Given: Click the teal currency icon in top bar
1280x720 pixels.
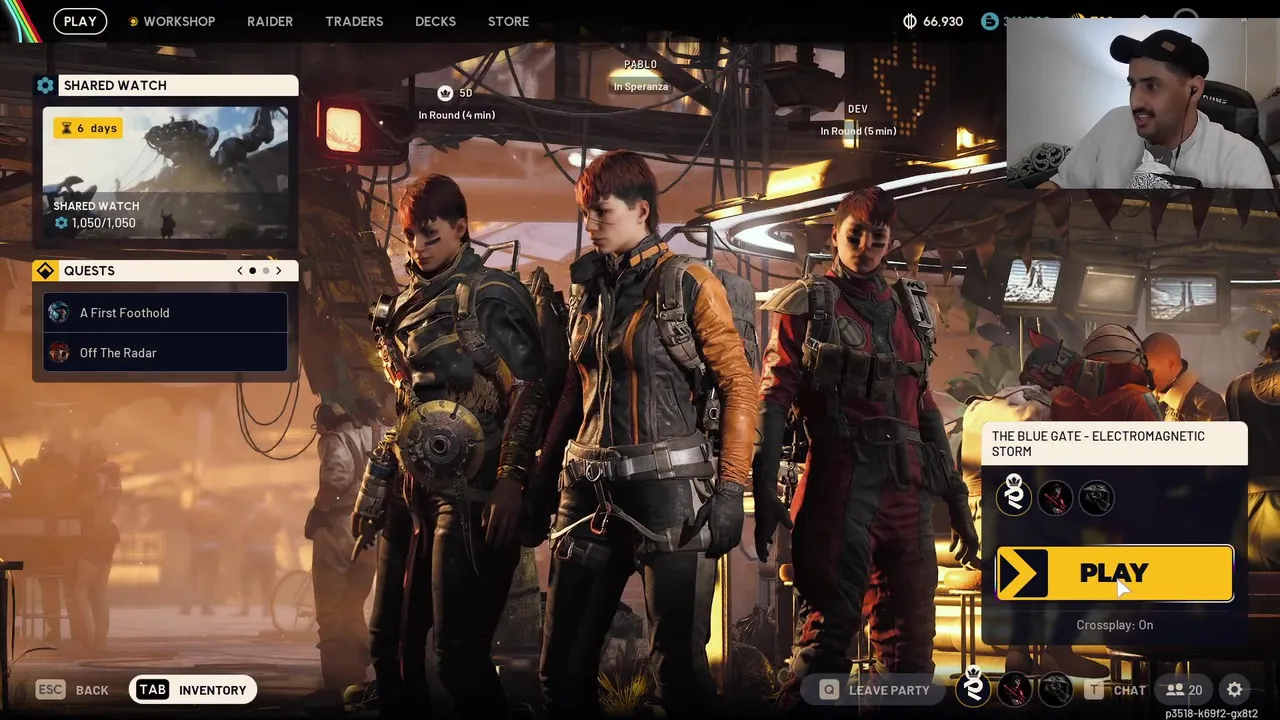Looking at the screenshot, I should pos(990,21).
